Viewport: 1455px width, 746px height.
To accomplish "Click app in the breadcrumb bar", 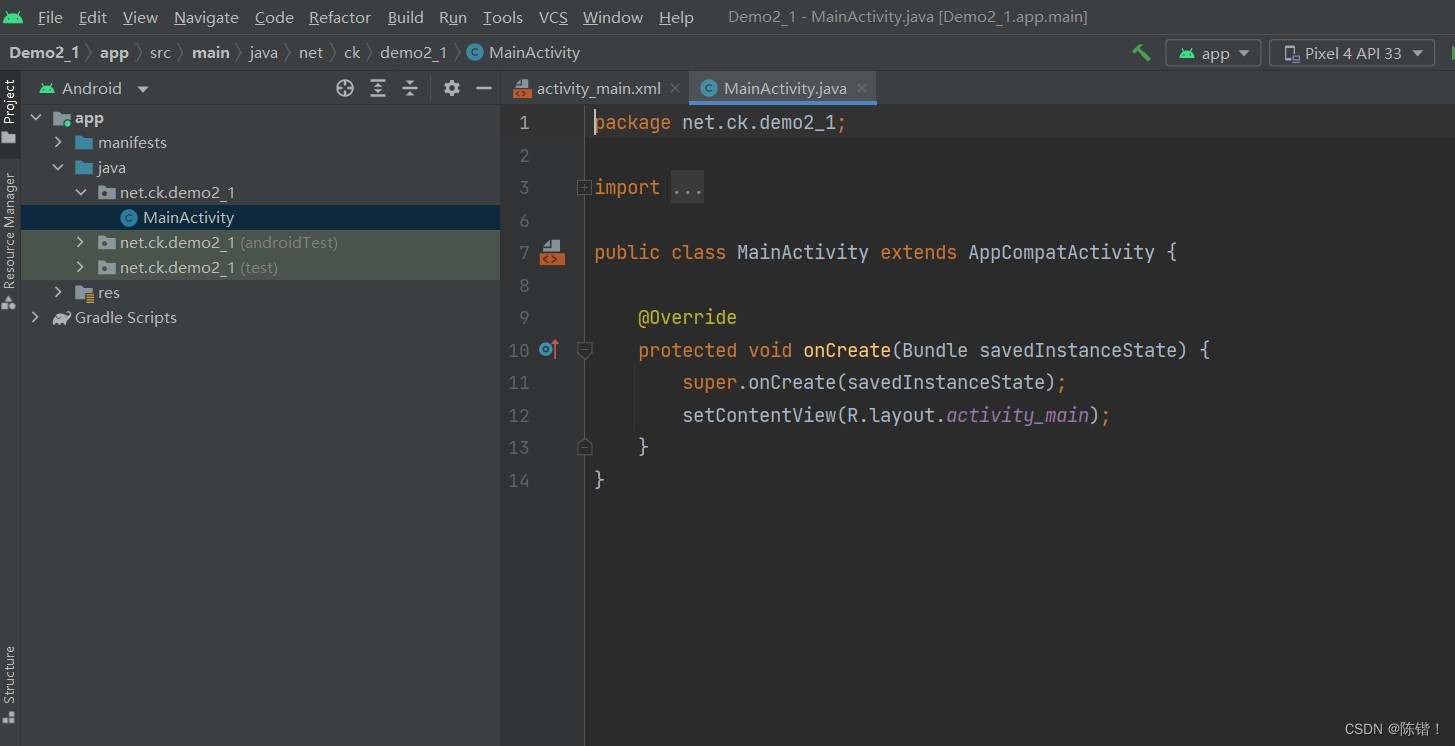I will [x=114, y=53].
